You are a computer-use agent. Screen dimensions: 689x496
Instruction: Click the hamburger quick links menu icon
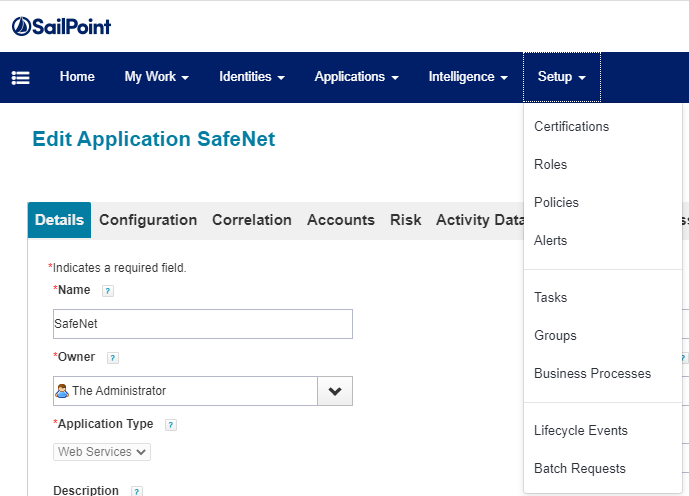(x=20, y=78)
